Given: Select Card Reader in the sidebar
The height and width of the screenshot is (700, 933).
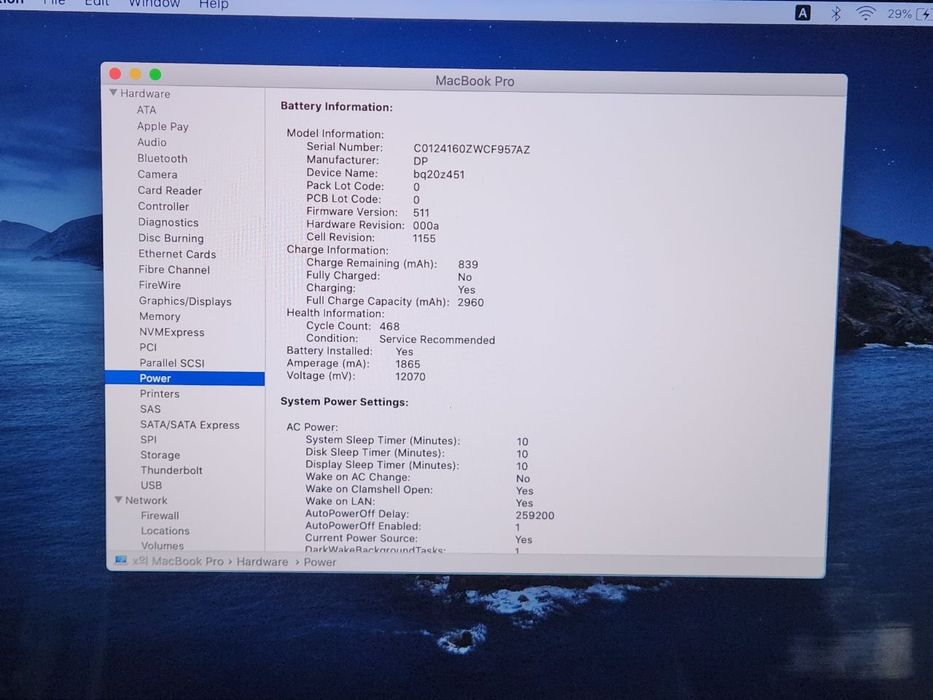Looking at the screenshot, I should click(x=170, y=190).
